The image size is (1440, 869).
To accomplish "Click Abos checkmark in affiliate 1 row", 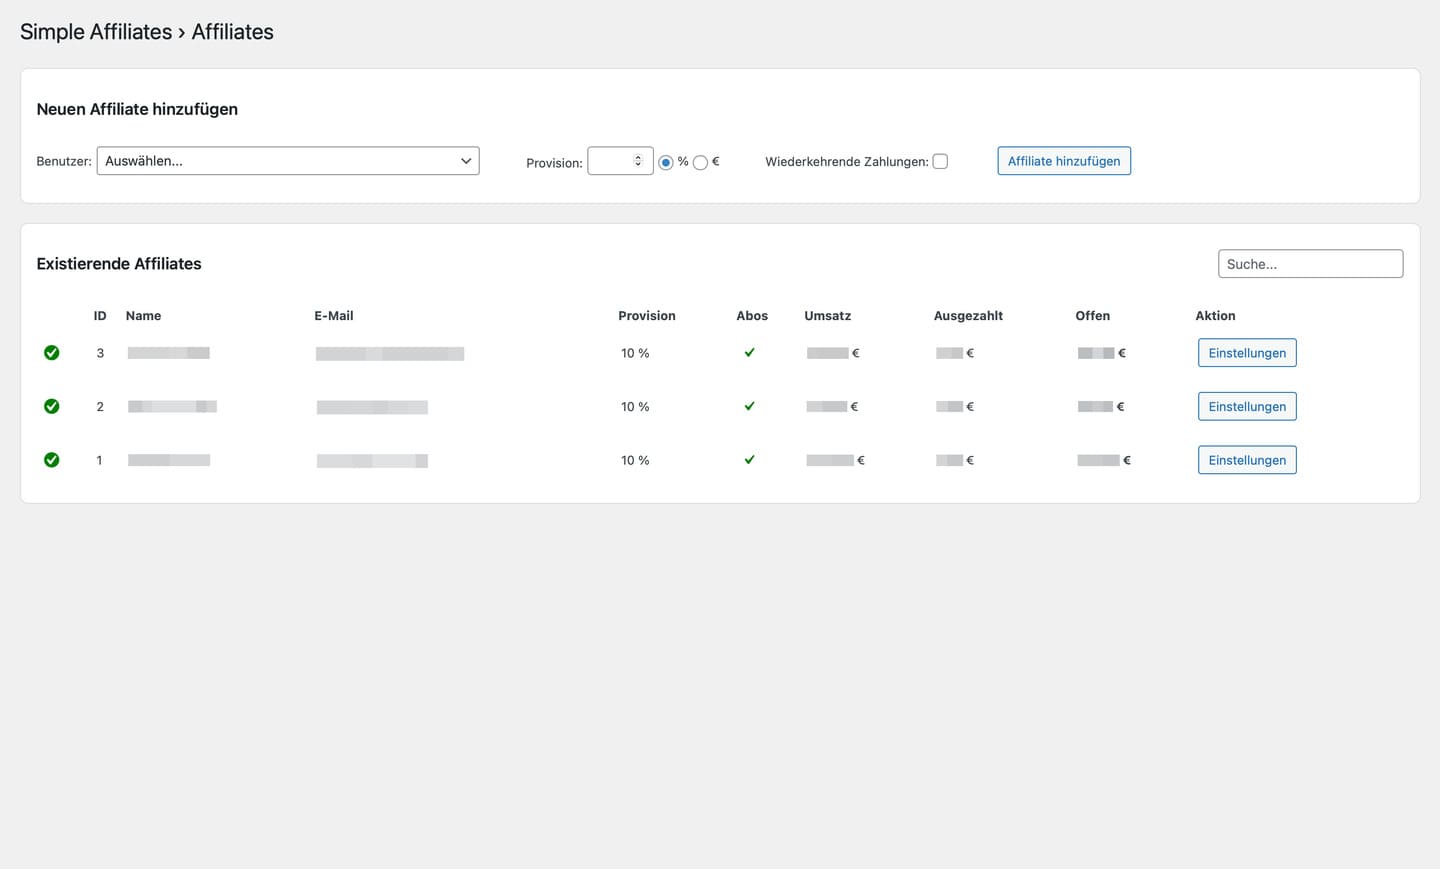I will point(749,460).
